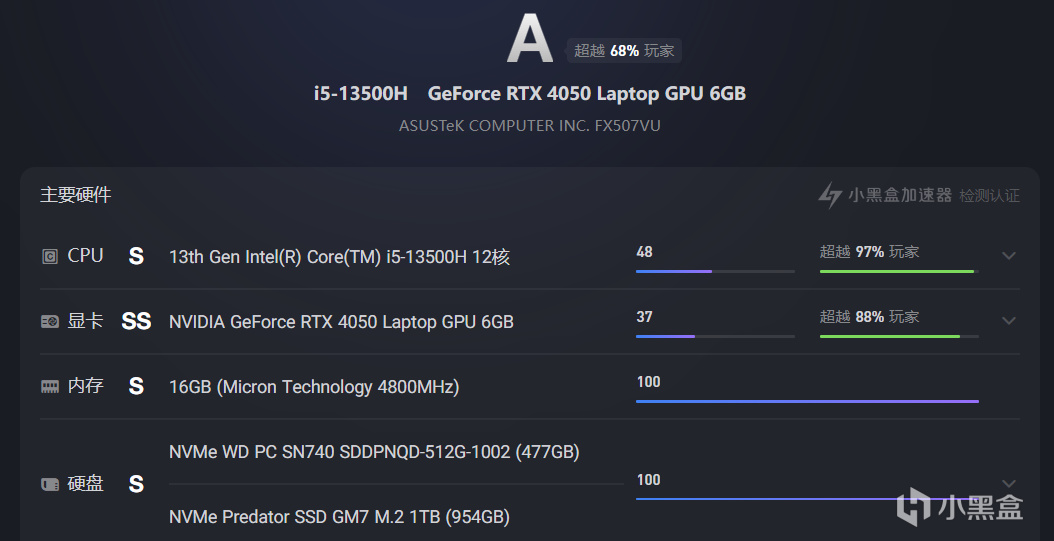1054x541 pixels.
Task: Expand the CPU row details chevron
Action: (x=1009, y=256)
